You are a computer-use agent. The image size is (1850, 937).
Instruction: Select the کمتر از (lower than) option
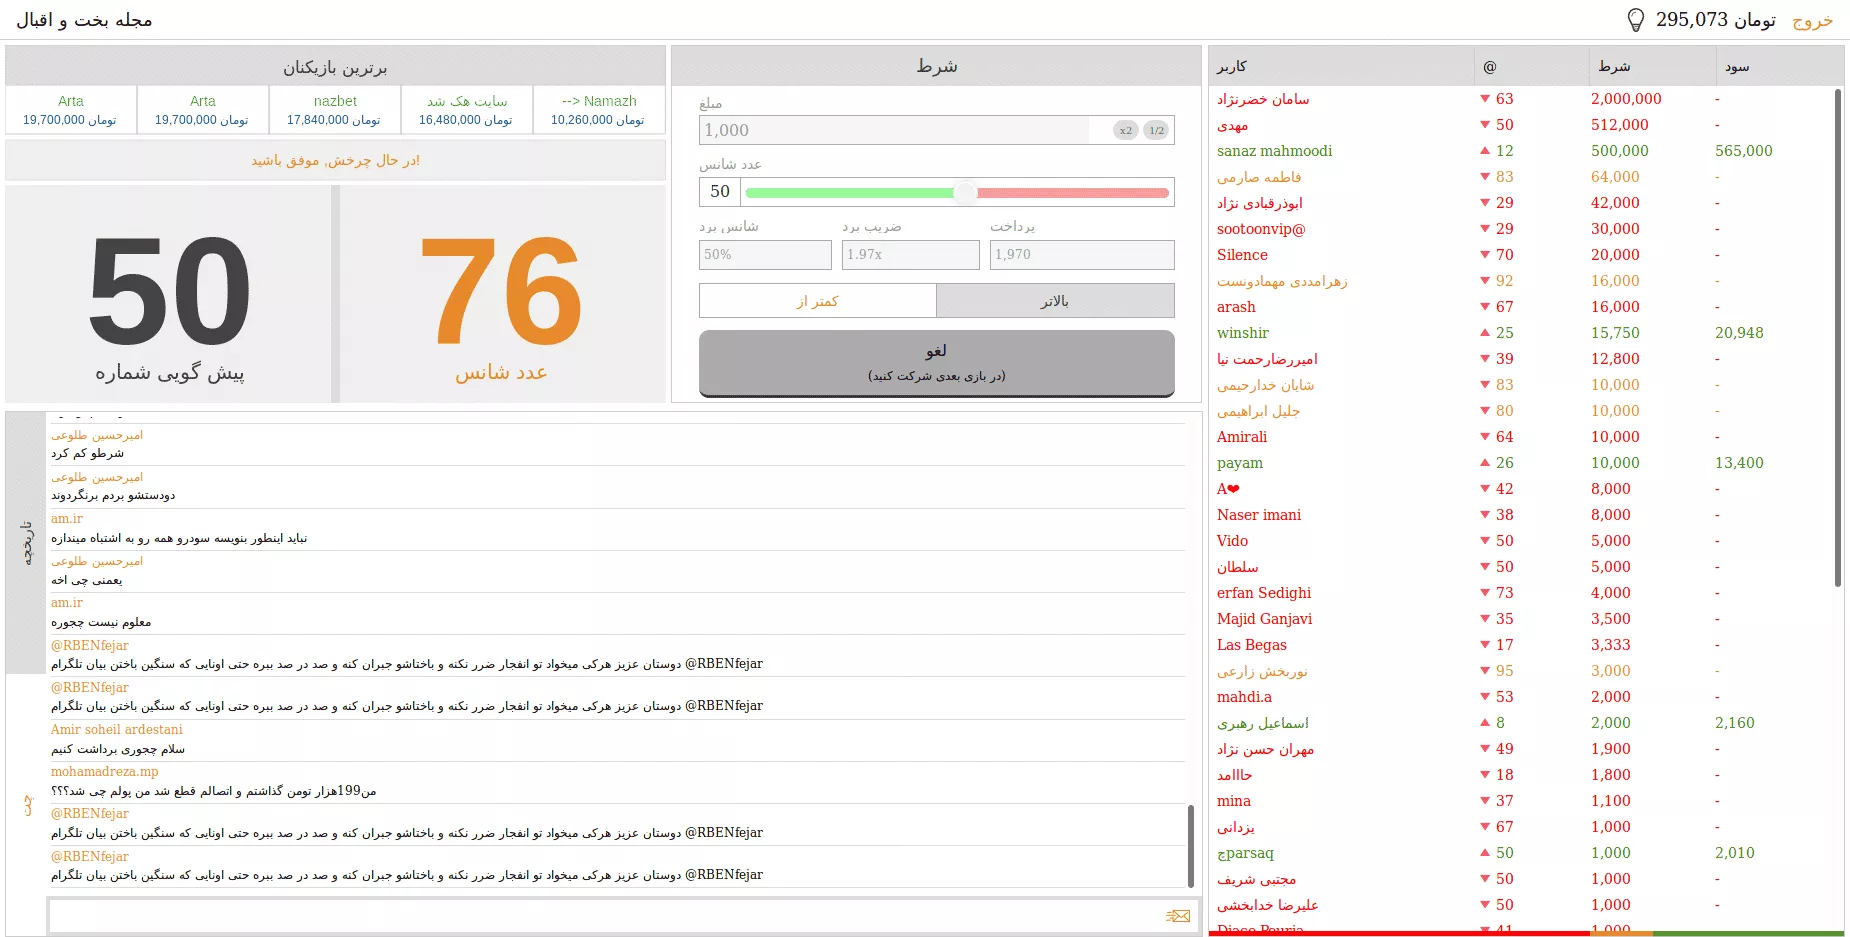pos(817,301)
